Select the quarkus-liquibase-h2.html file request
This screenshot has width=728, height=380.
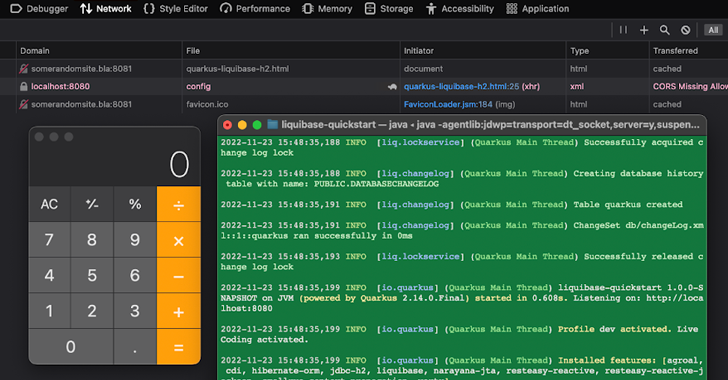click(x=237, y=69)
